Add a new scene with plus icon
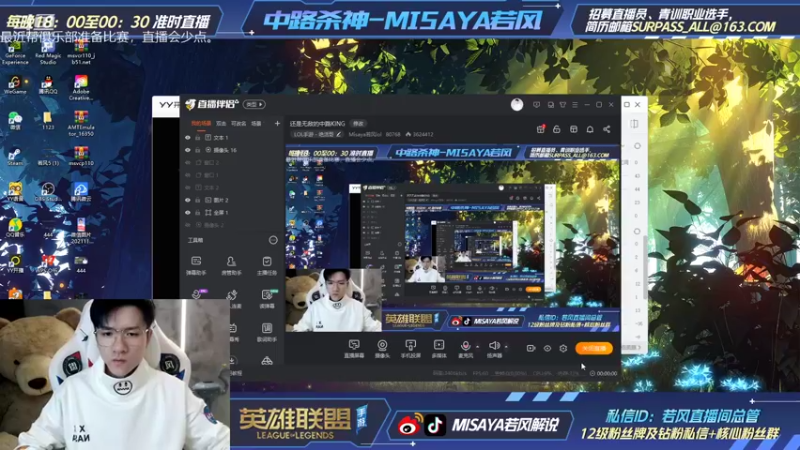The height and width of the screenshot is (450, 800). (278, 123)
